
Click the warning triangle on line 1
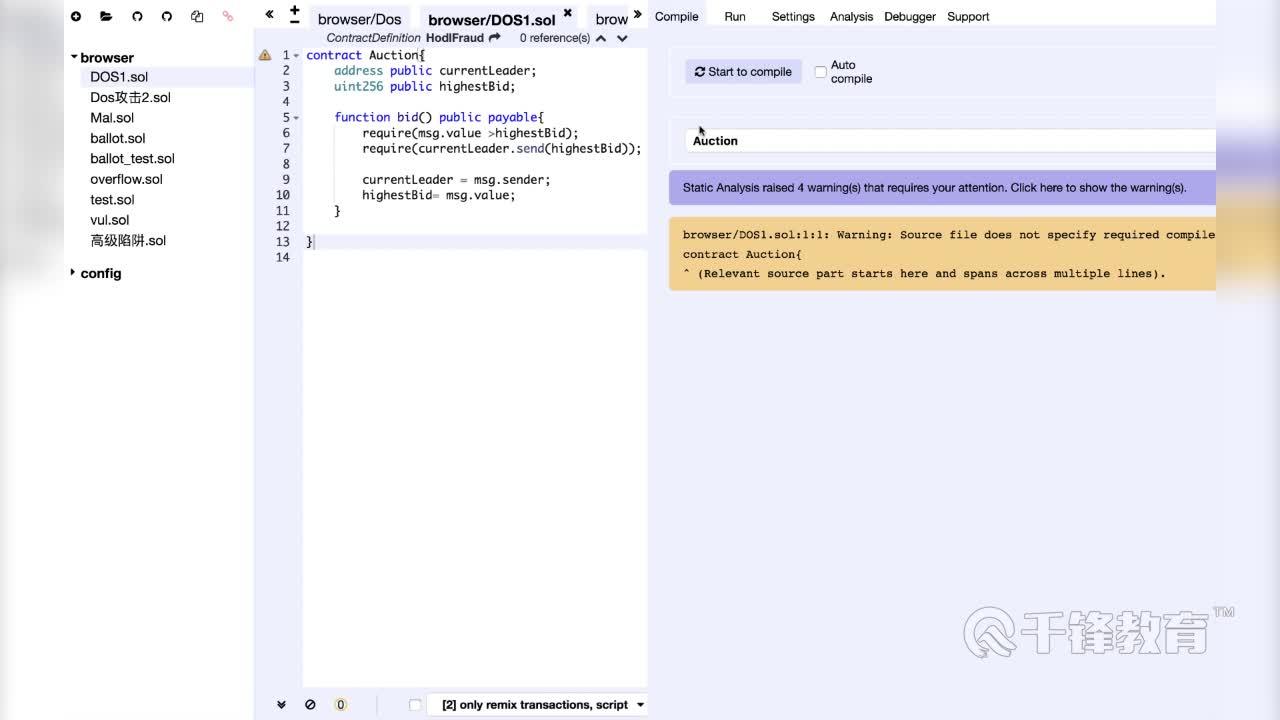pyautogui.click(x=265, y=55)
